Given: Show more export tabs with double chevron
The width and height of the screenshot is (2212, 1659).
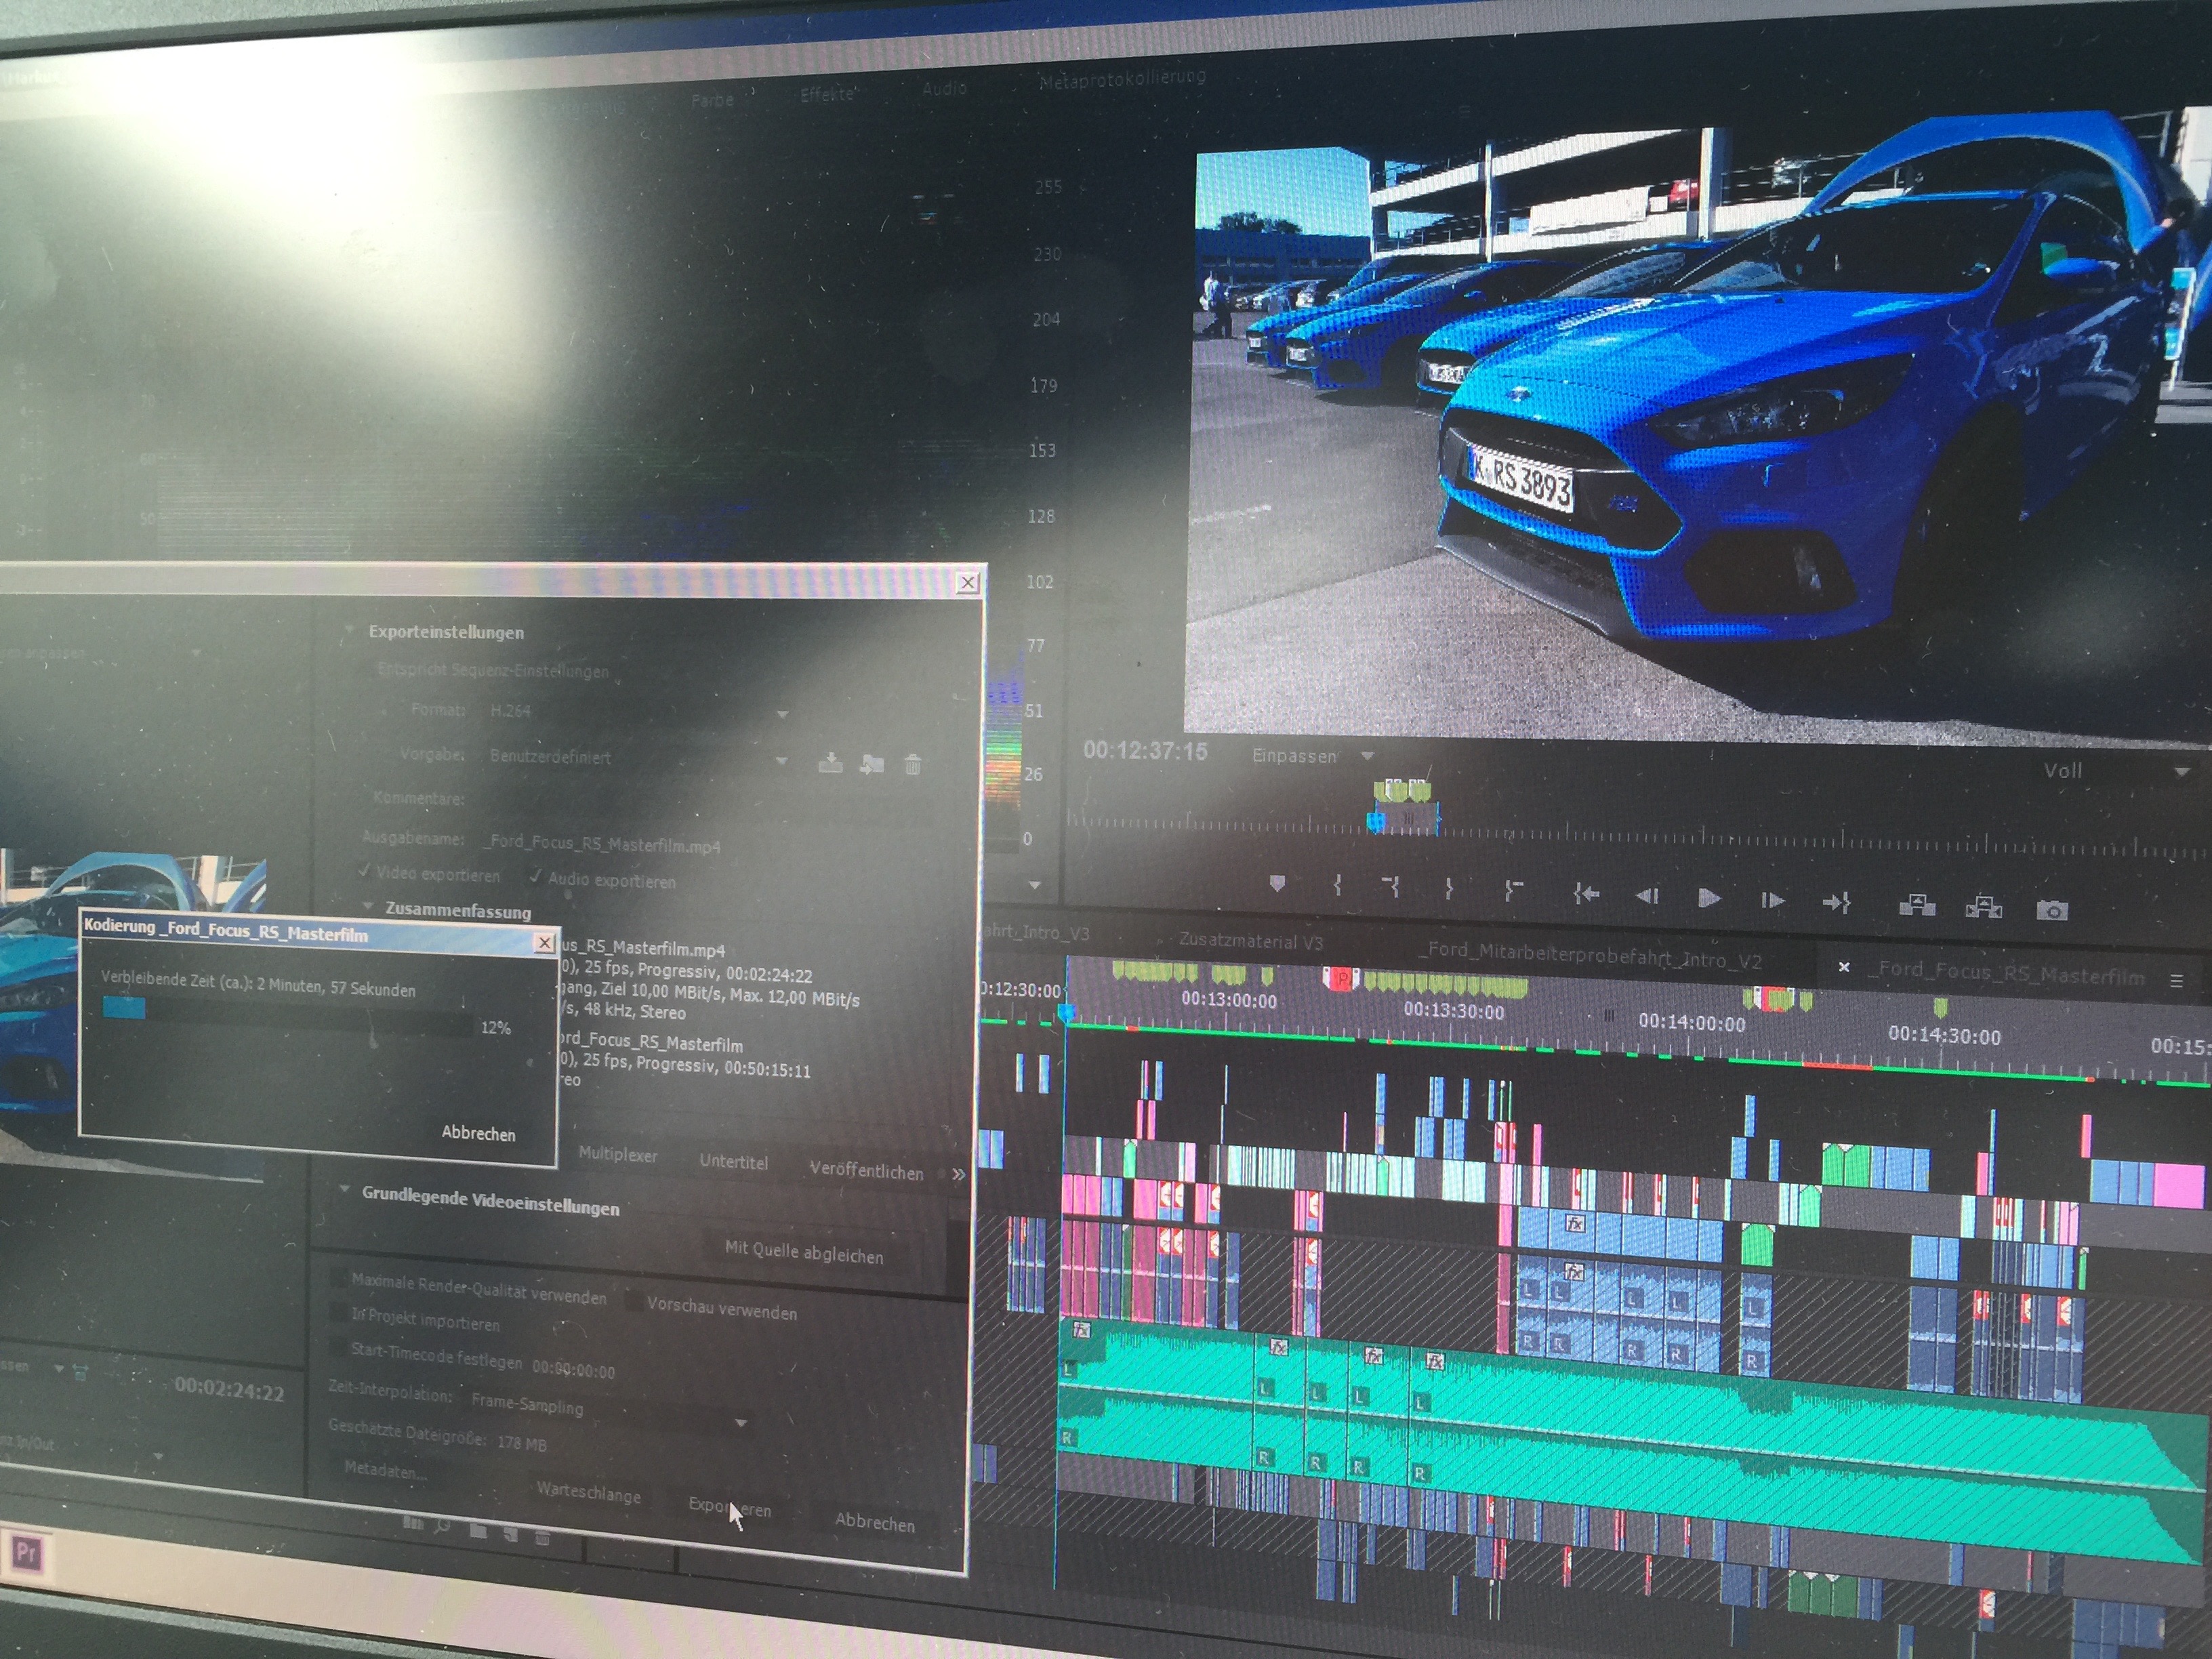Looking at the screenshot, I should pyautogui.click(x=958, y=1174).
